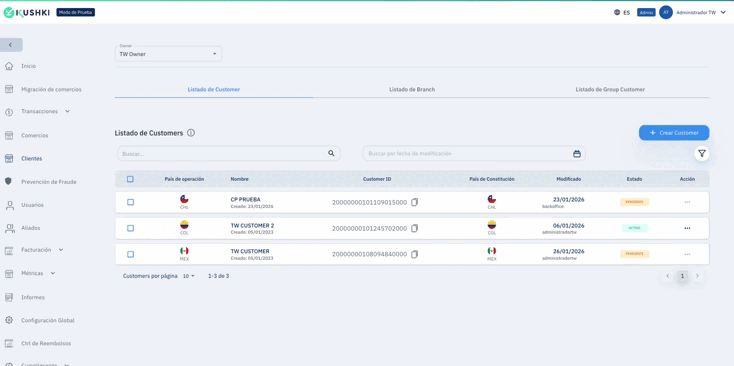Expand the Facturación submenu chevron
The height and width of the screenshot is (366, 734).
(61, 250)
